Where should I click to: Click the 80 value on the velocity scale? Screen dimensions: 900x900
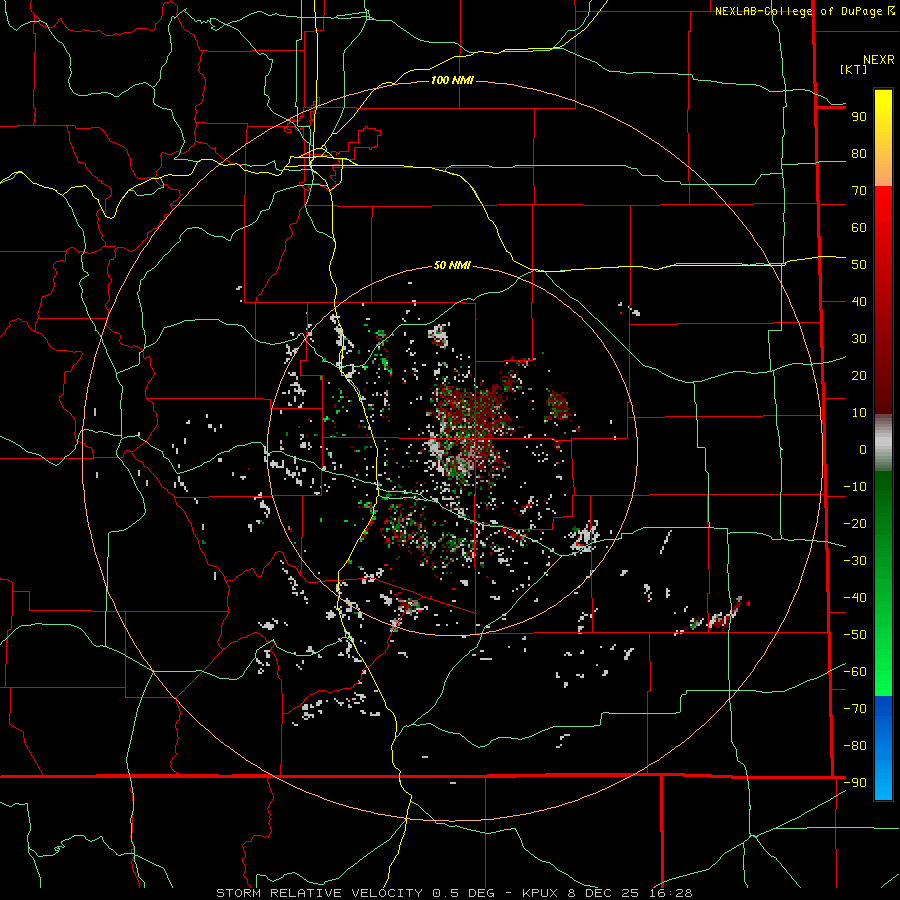(x=859, y=154)
